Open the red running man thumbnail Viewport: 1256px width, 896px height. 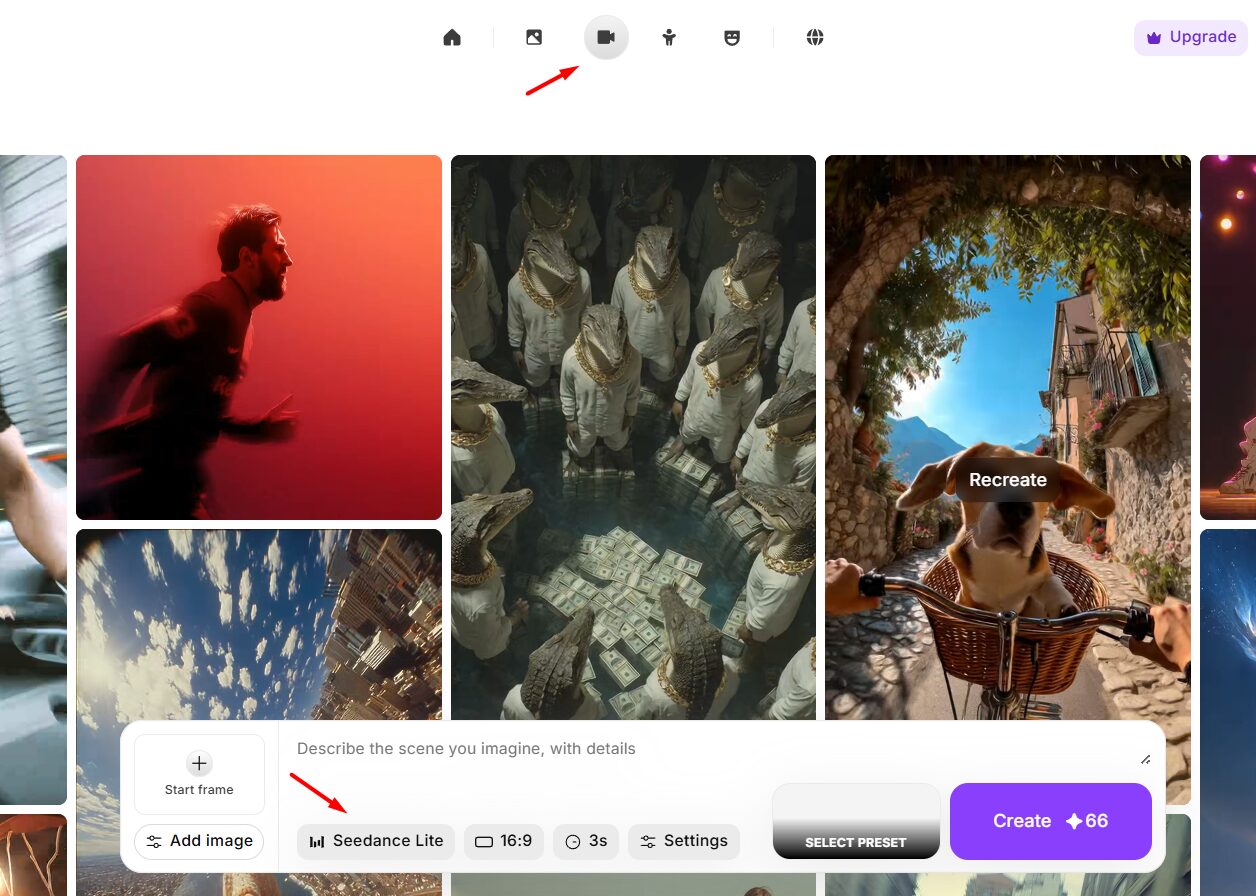click(x=259, y=337)
